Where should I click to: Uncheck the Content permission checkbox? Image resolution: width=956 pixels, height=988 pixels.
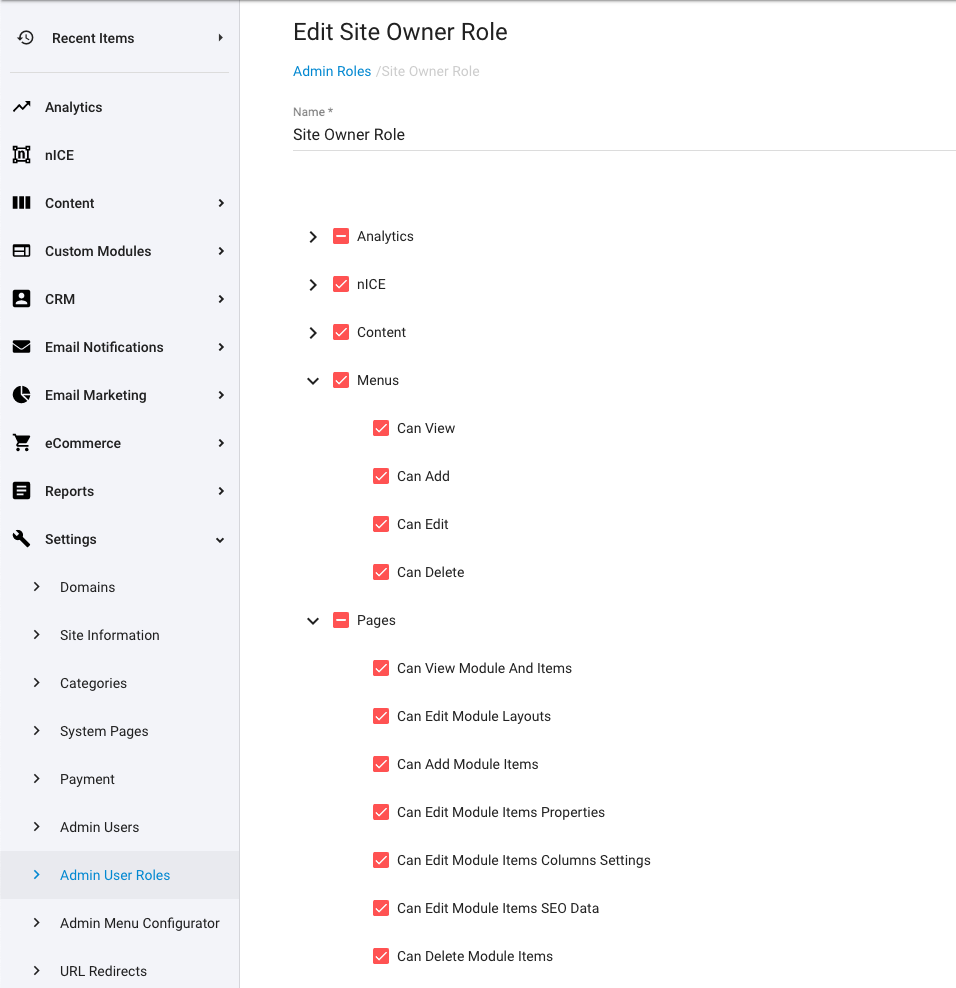pyautogui.click(x=341, y=332)
